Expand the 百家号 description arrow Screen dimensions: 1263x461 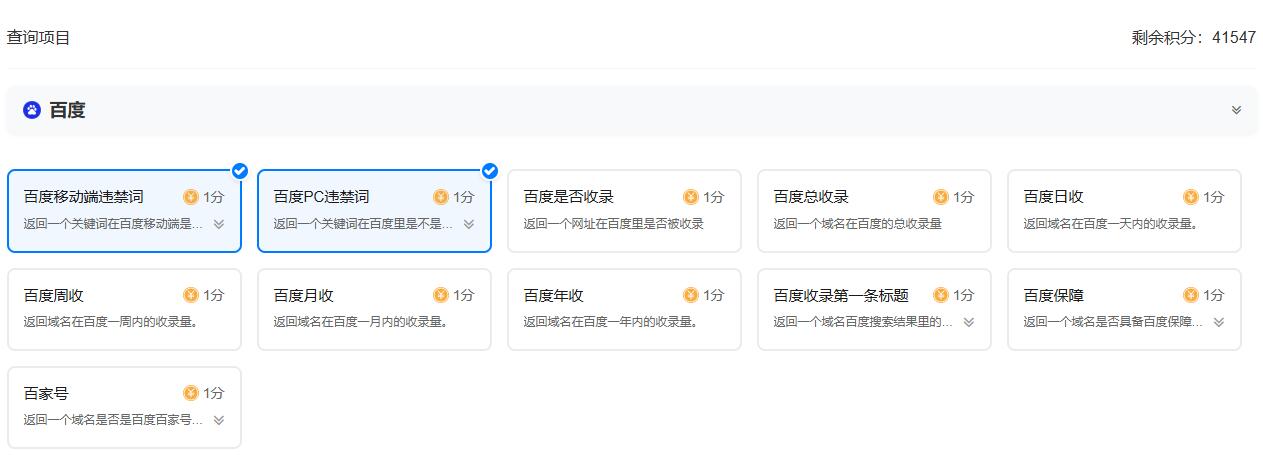click(x=219, y=420)
